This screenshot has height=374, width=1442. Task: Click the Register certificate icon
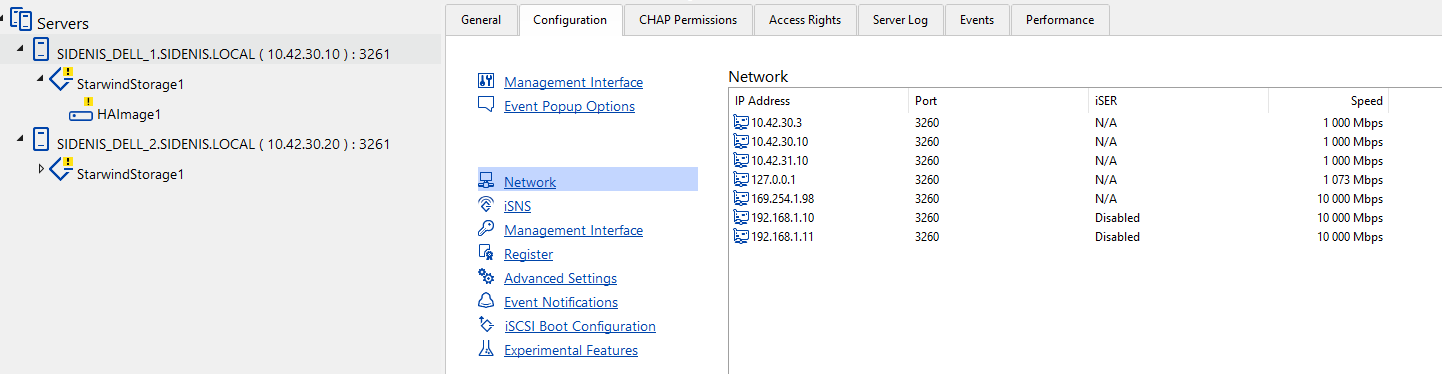[x=486, y=253]
